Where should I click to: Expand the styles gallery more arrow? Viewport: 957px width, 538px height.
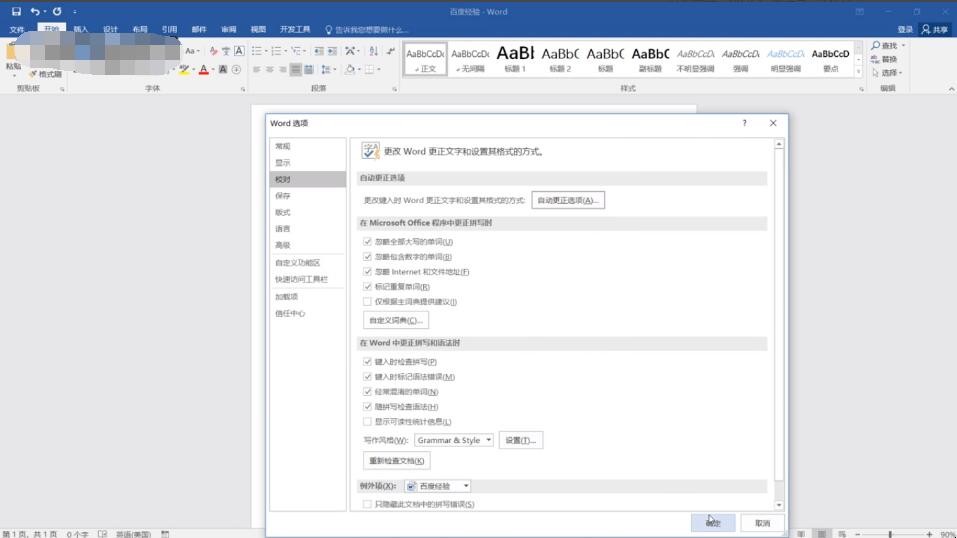858,72
